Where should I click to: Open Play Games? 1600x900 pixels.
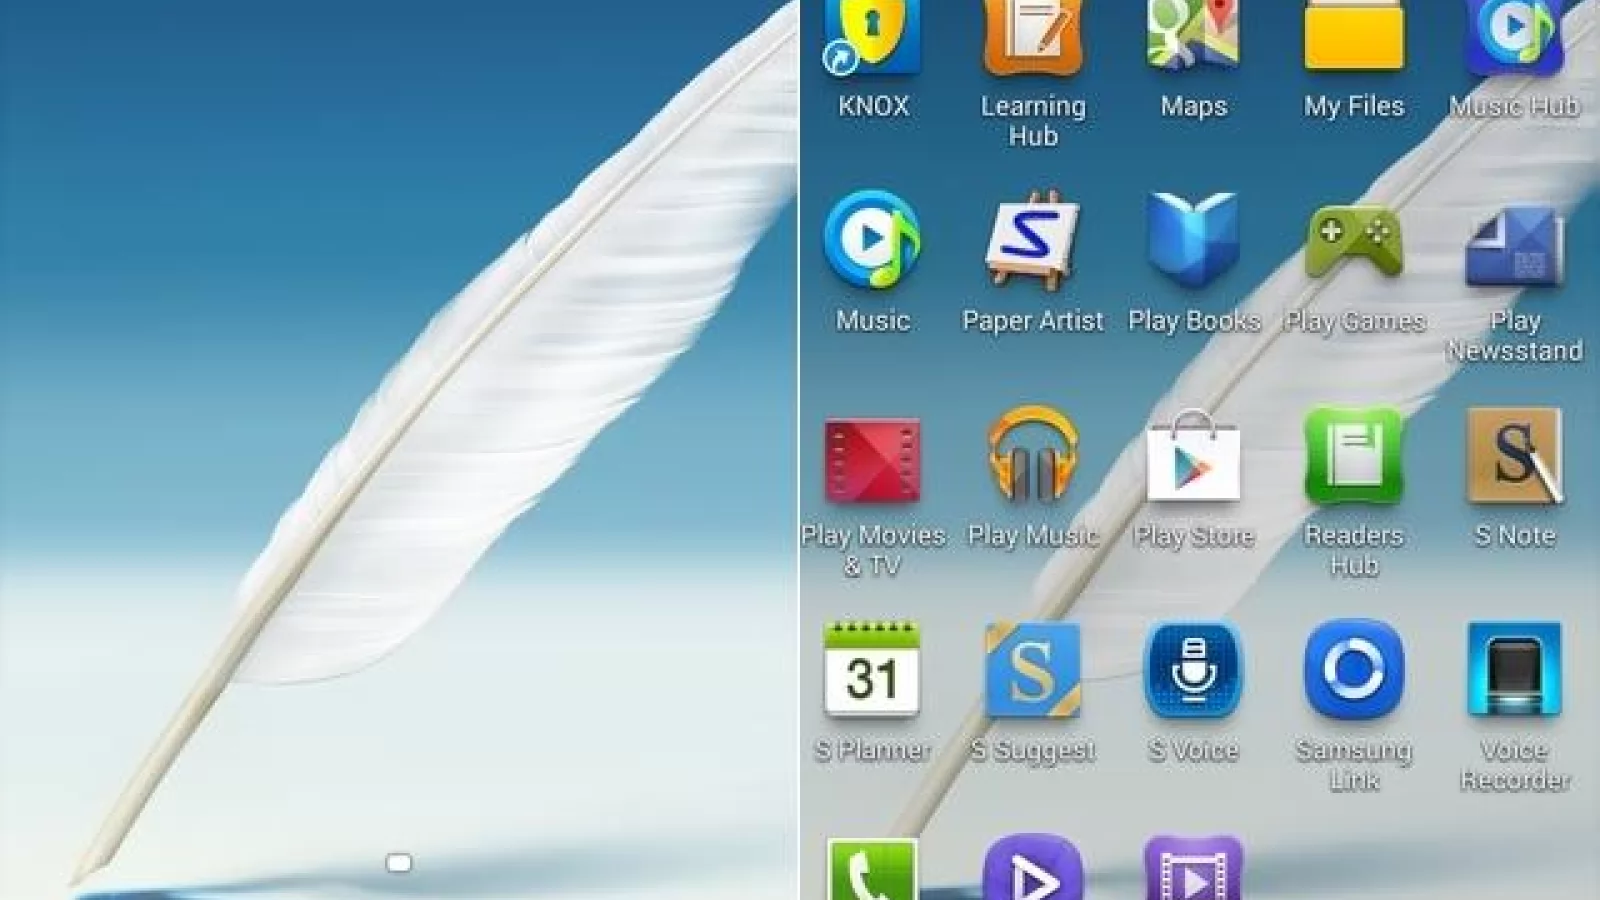point(1354,242)
